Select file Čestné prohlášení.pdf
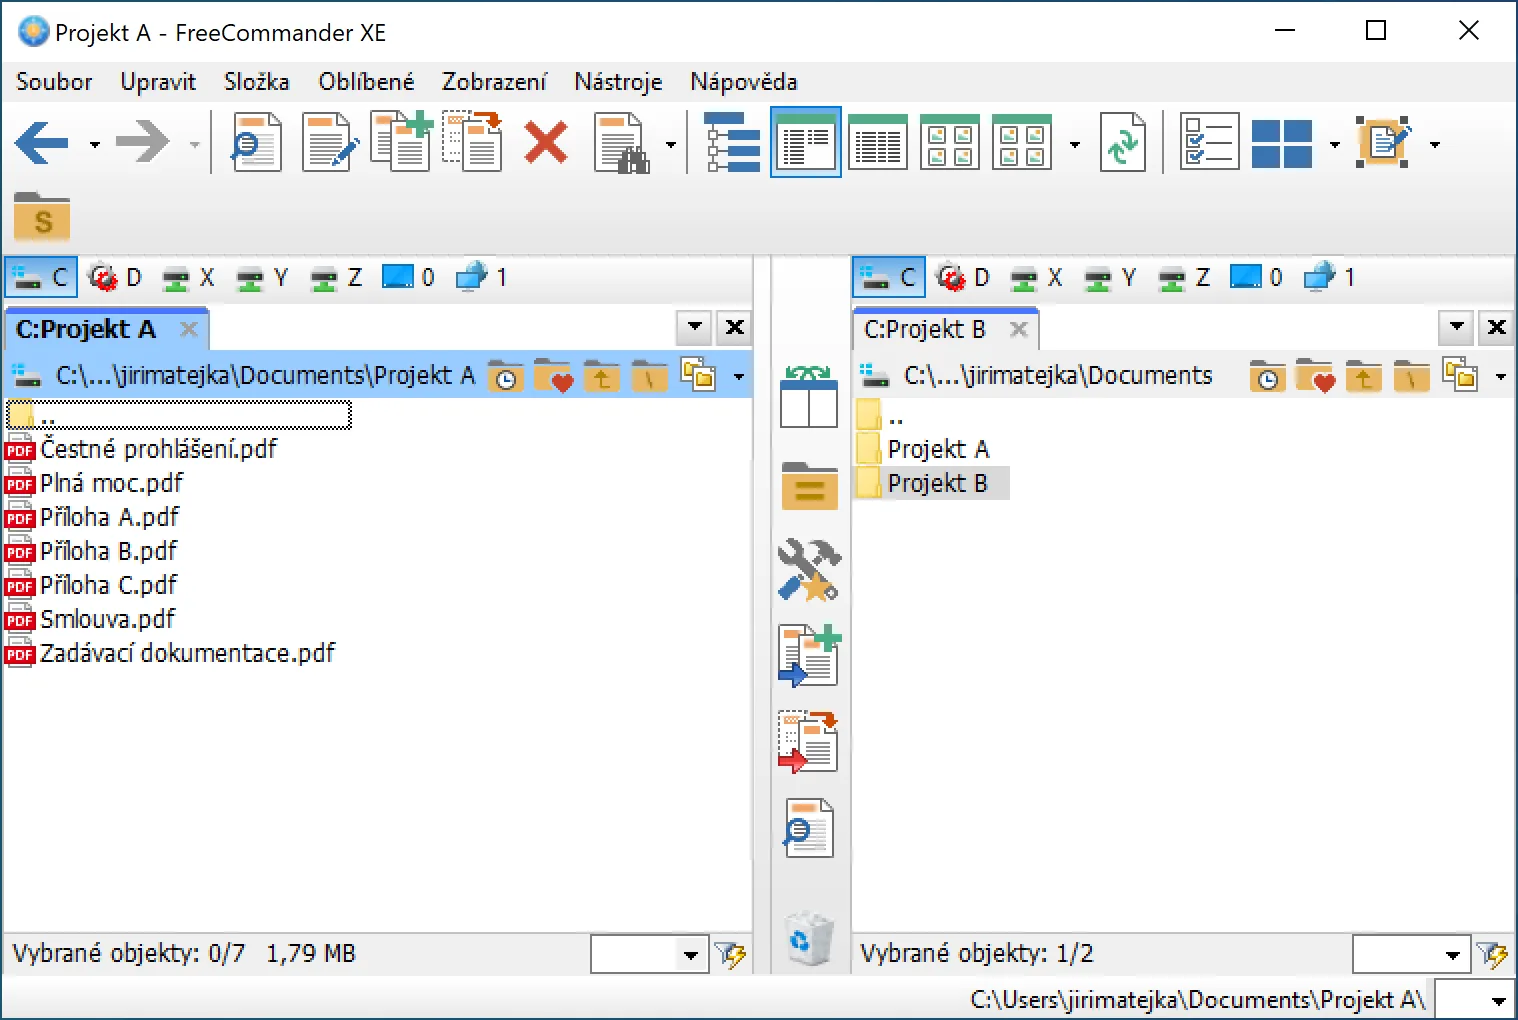Screen dimensions: 1518x1020 tap(142, 449)
